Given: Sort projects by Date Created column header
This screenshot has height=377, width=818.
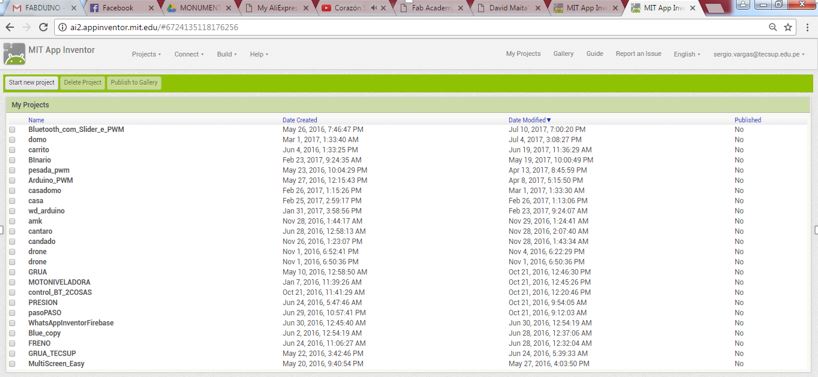Looking at the screenshot, I should pos(299,120).
